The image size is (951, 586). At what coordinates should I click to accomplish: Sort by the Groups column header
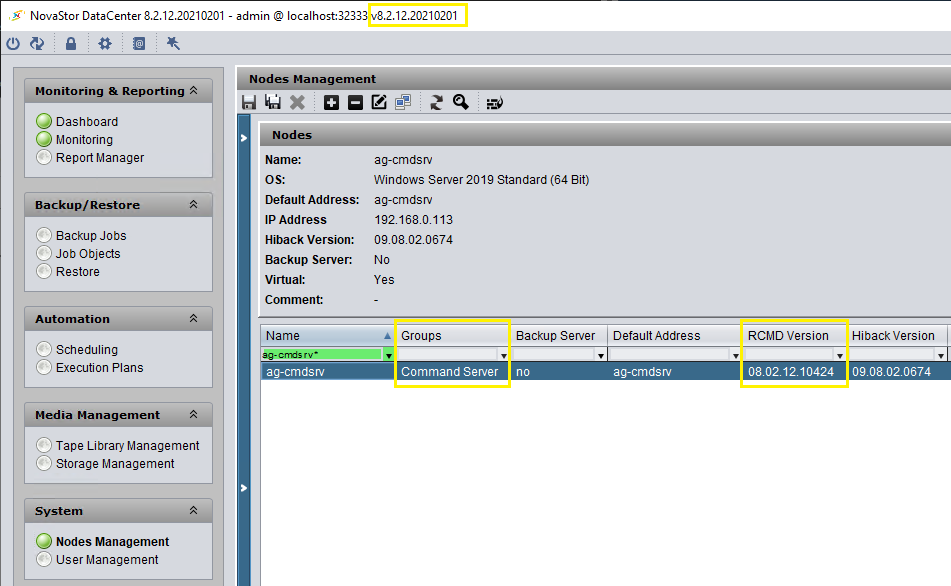(452, 335)
